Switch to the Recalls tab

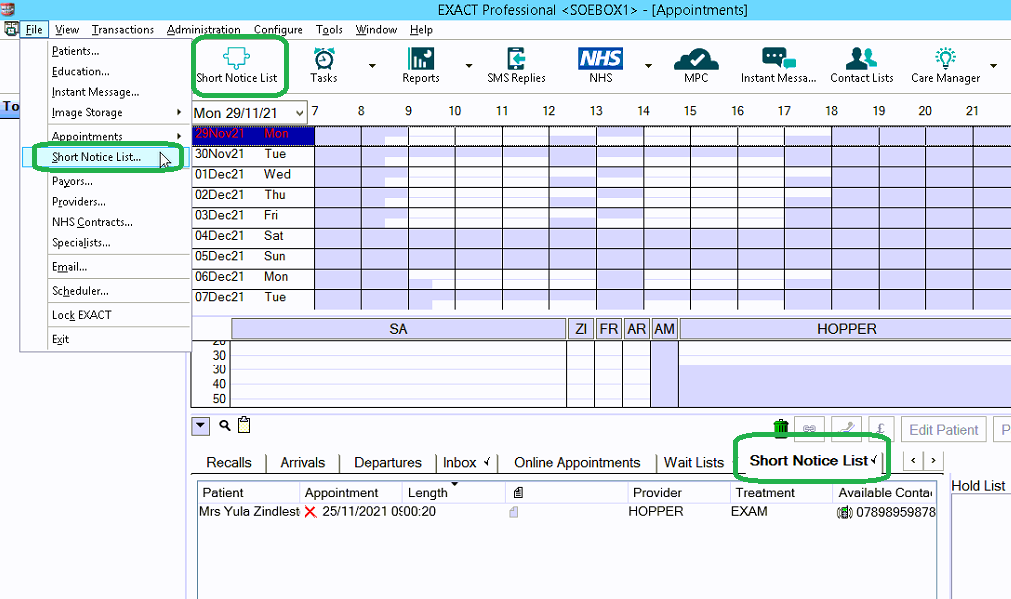point(229,462)
